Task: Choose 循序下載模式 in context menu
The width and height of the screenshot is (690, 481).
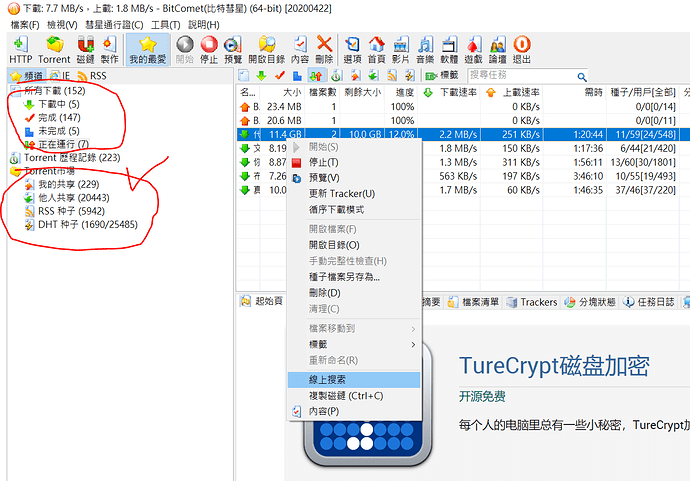Action: tap(354, 209)
